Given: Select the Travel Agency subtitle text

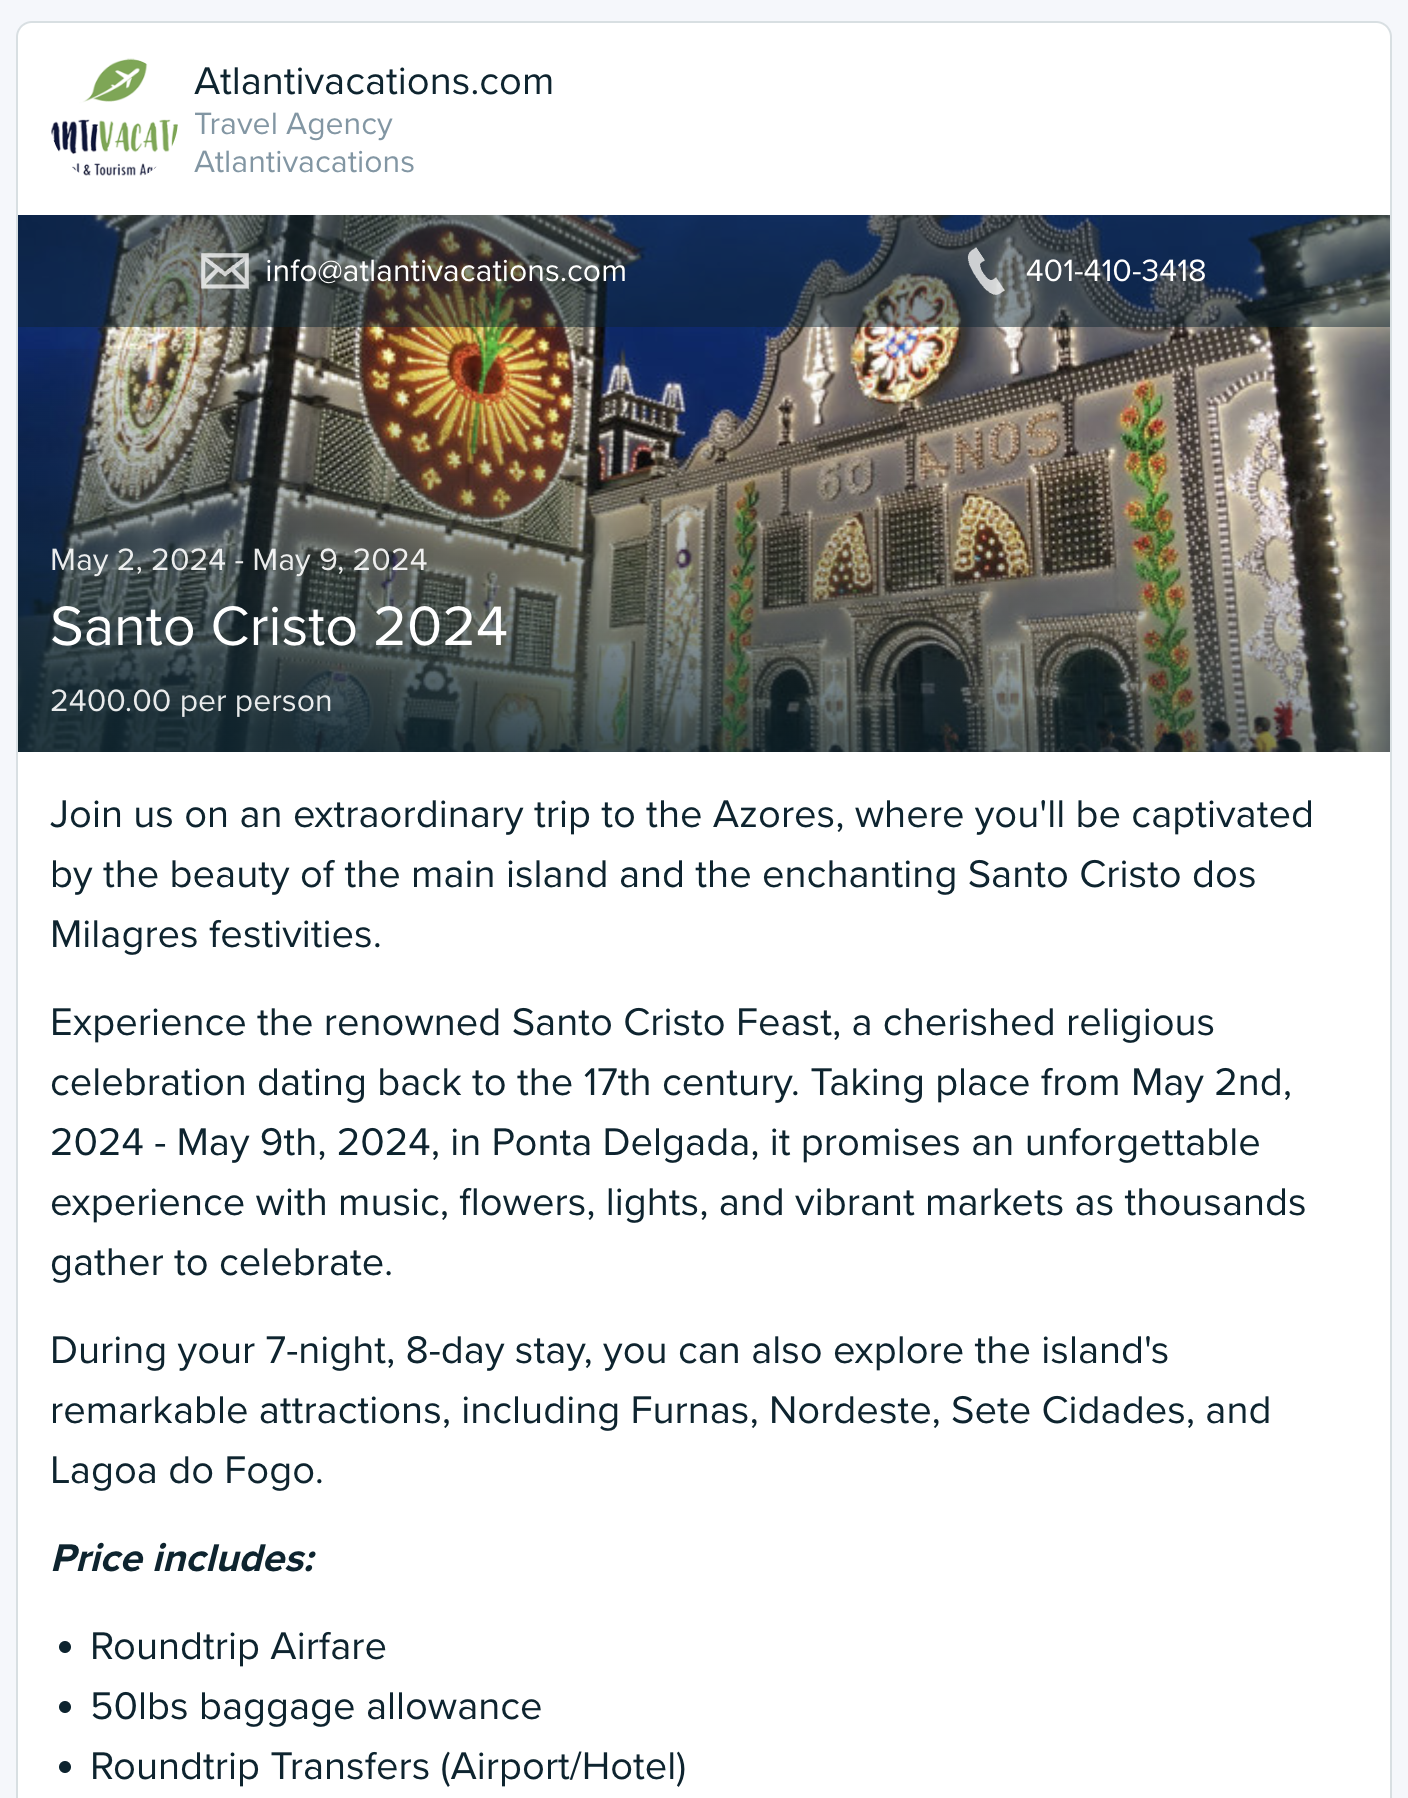Looking at the screenshot, I should [293, 124].
